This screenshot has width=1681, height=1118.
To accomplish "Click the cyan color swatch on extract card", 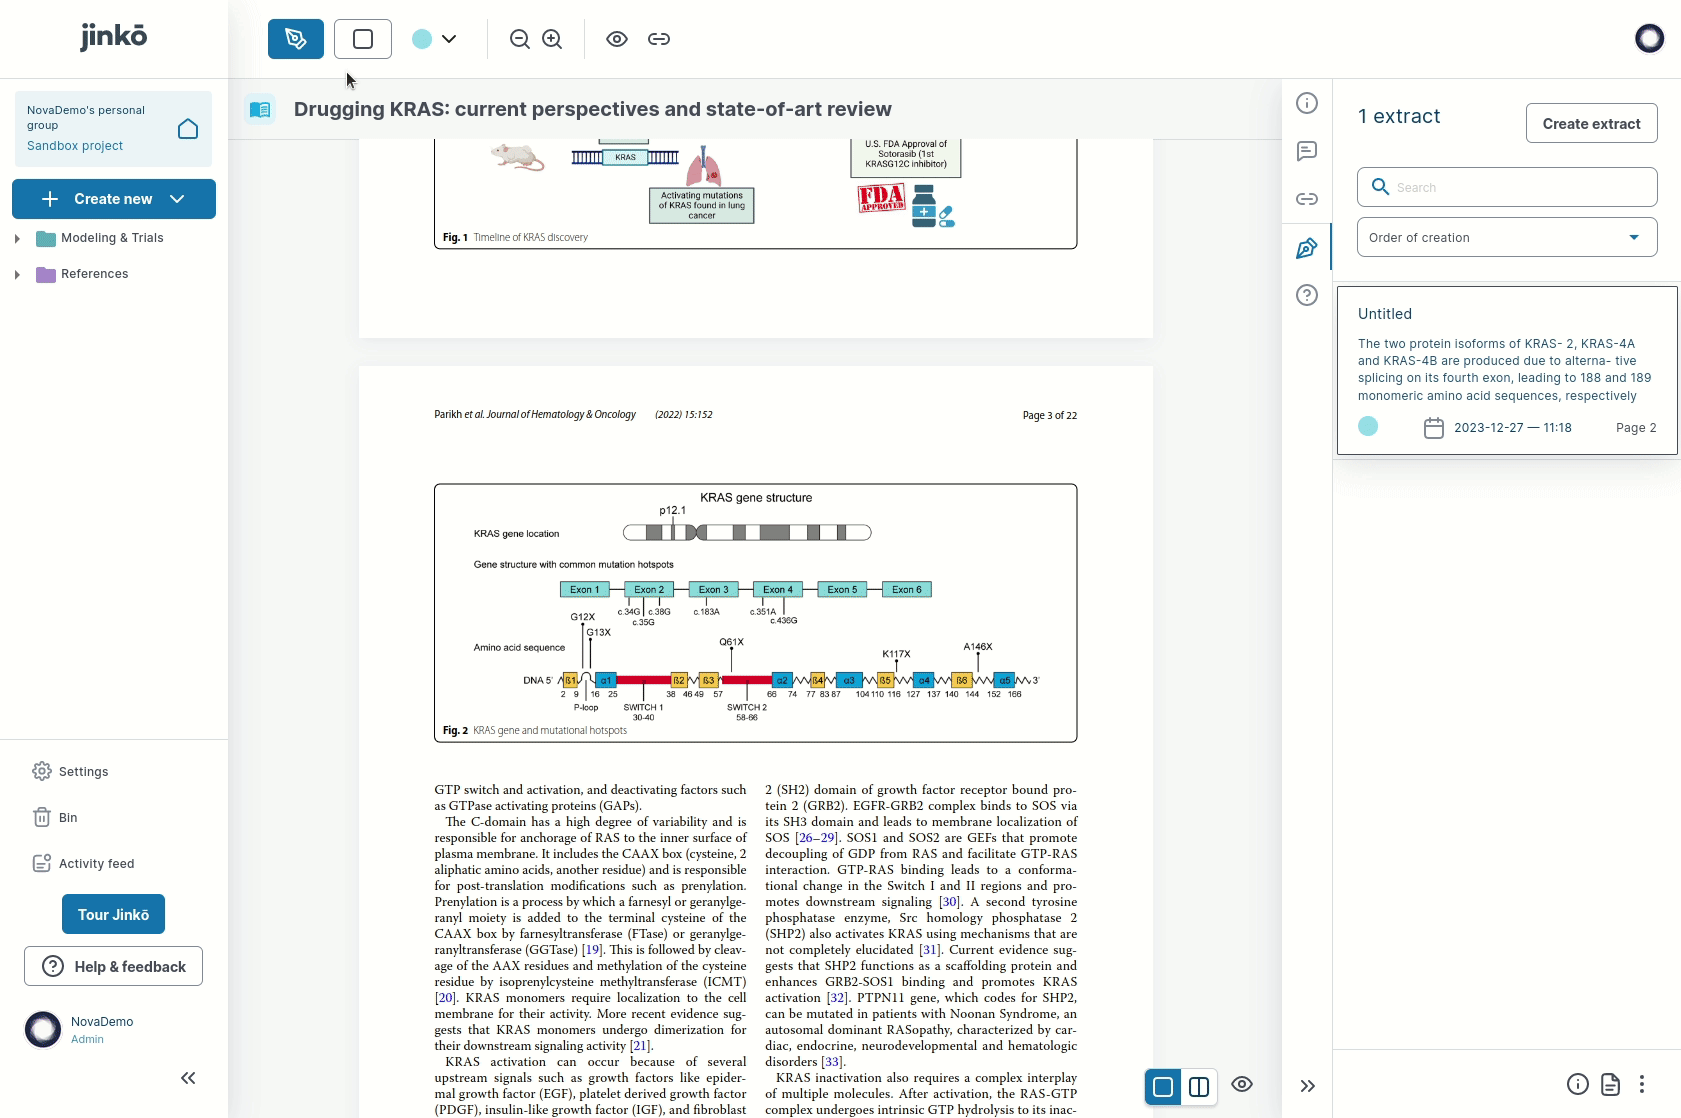I will point(1368,427).
